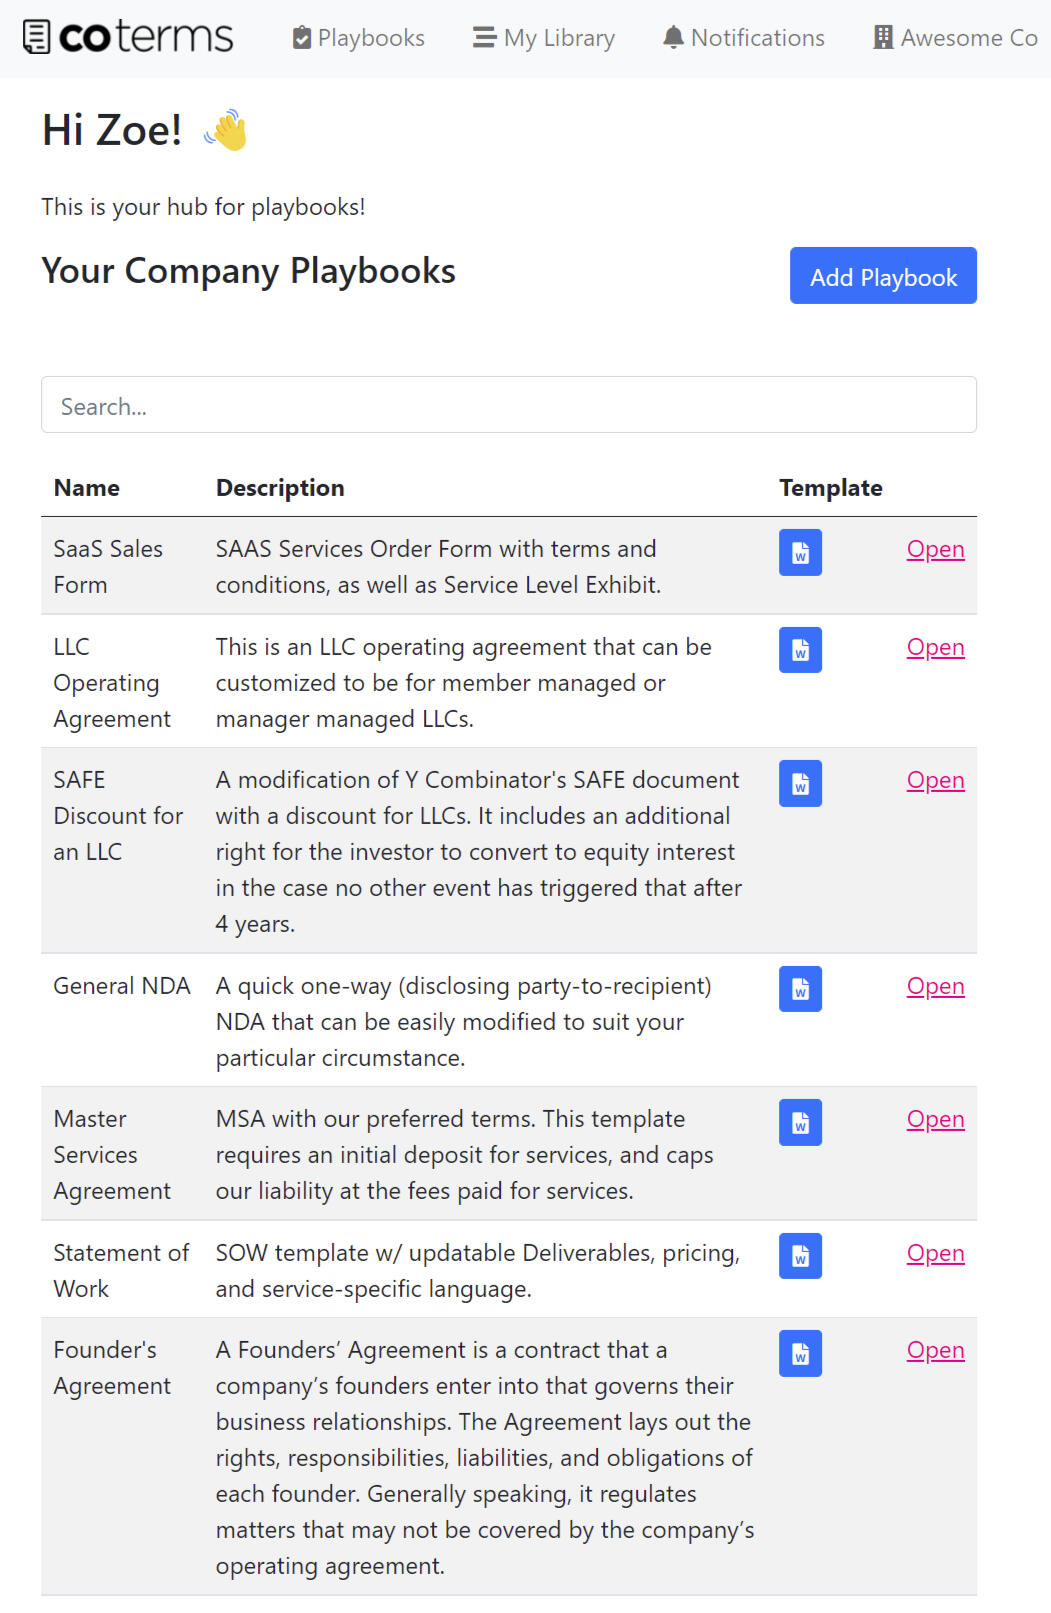The image size is (1051, 1613).
Task: Open My Library menu item
Action: (x=544, y=38)
